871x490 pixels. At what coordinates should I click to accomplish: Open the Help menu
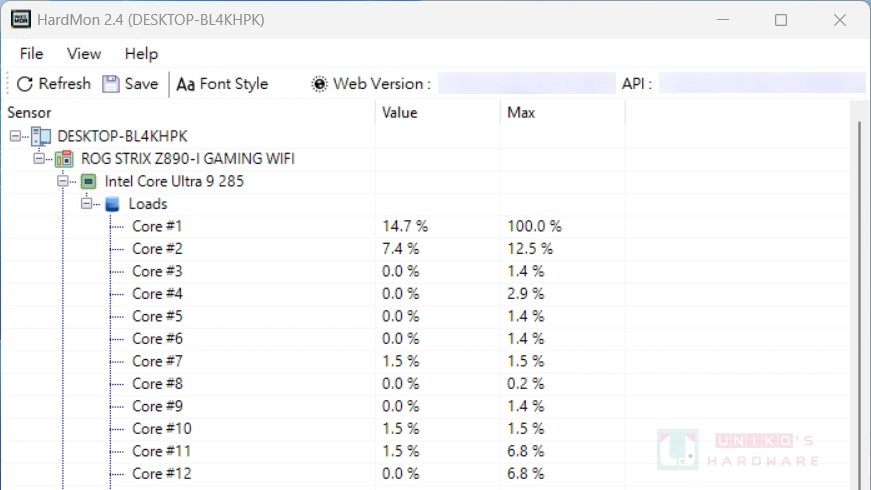(x=141, y=54)
